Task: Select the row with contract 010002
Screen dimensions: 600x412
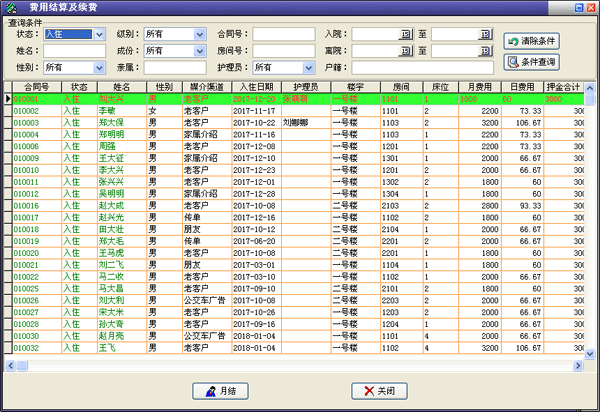Action: [x=30, y=111]
